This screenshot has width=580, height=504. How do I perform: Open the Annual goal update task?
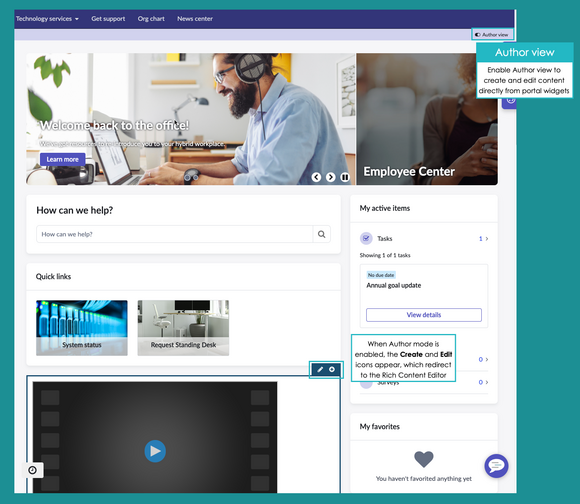[x=394, y=285]
